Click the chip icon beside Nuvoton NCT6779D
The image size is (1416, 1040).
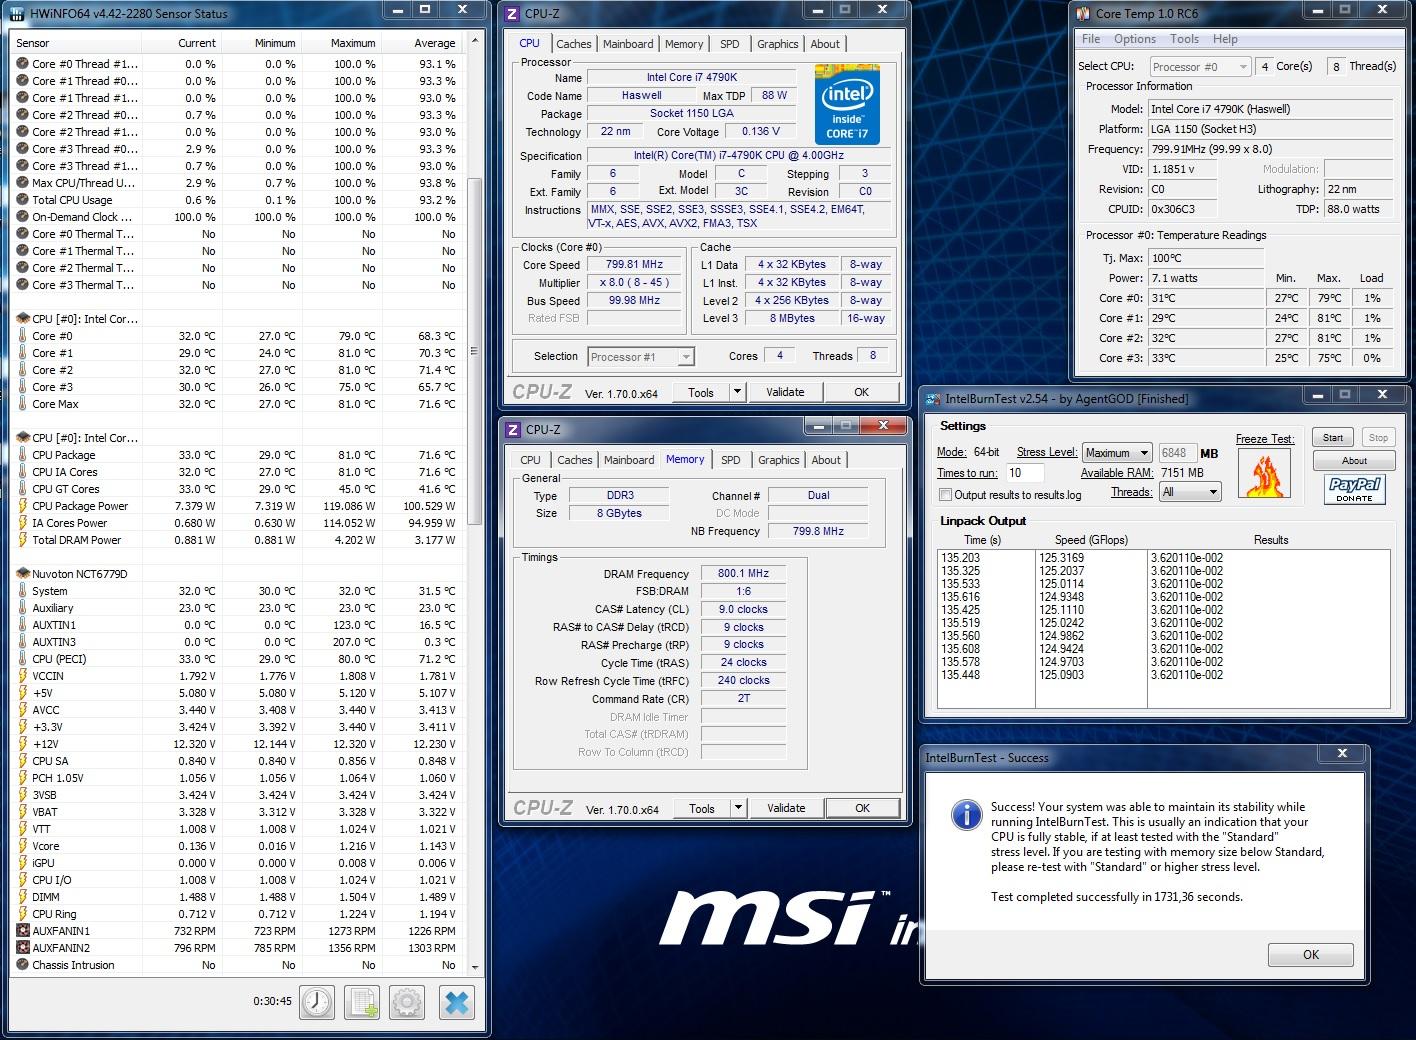(x=22, y=574)
